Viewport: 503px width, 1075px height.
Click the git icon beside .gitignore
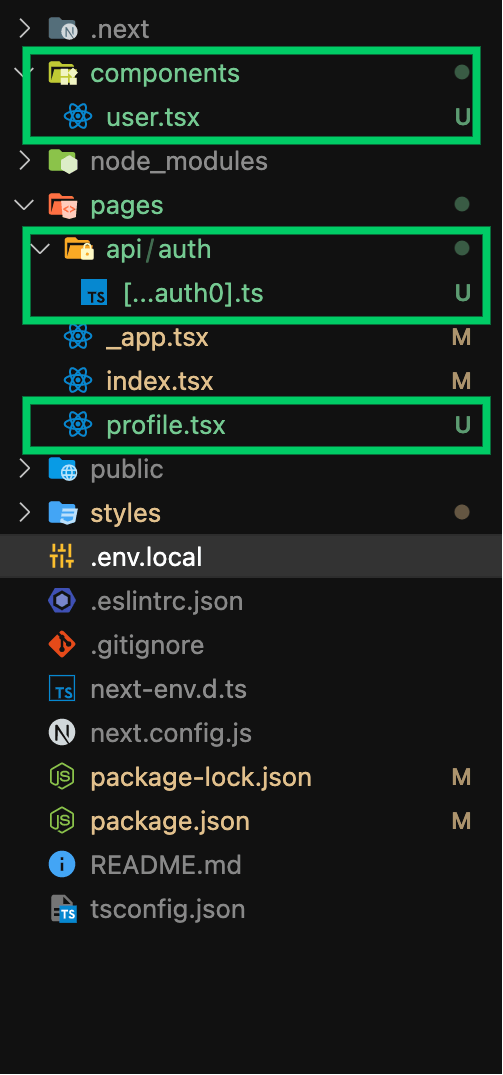(x=62, y=645)
